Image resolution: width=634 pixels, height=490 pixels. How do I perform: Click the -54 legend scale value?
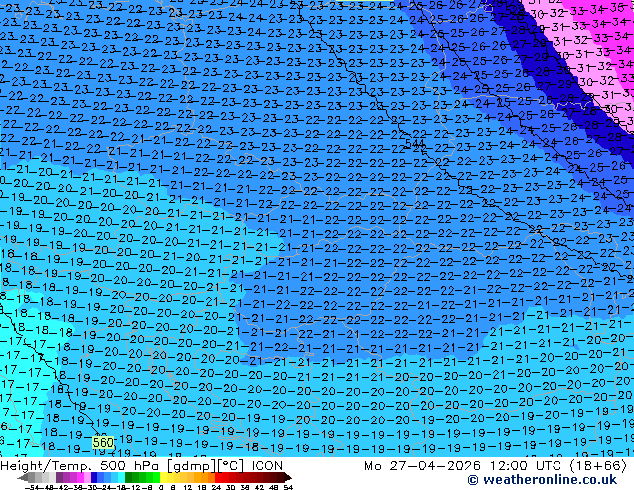point(32,487)
